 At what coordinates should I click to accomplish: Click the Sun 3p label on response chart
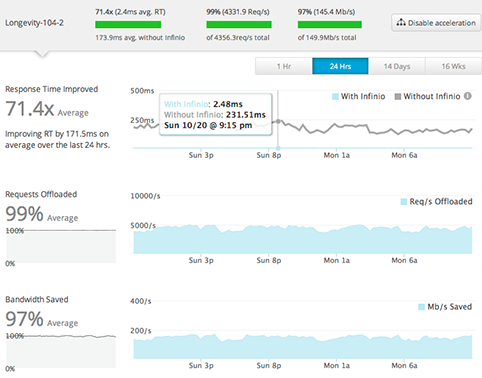tap(201, 155)
